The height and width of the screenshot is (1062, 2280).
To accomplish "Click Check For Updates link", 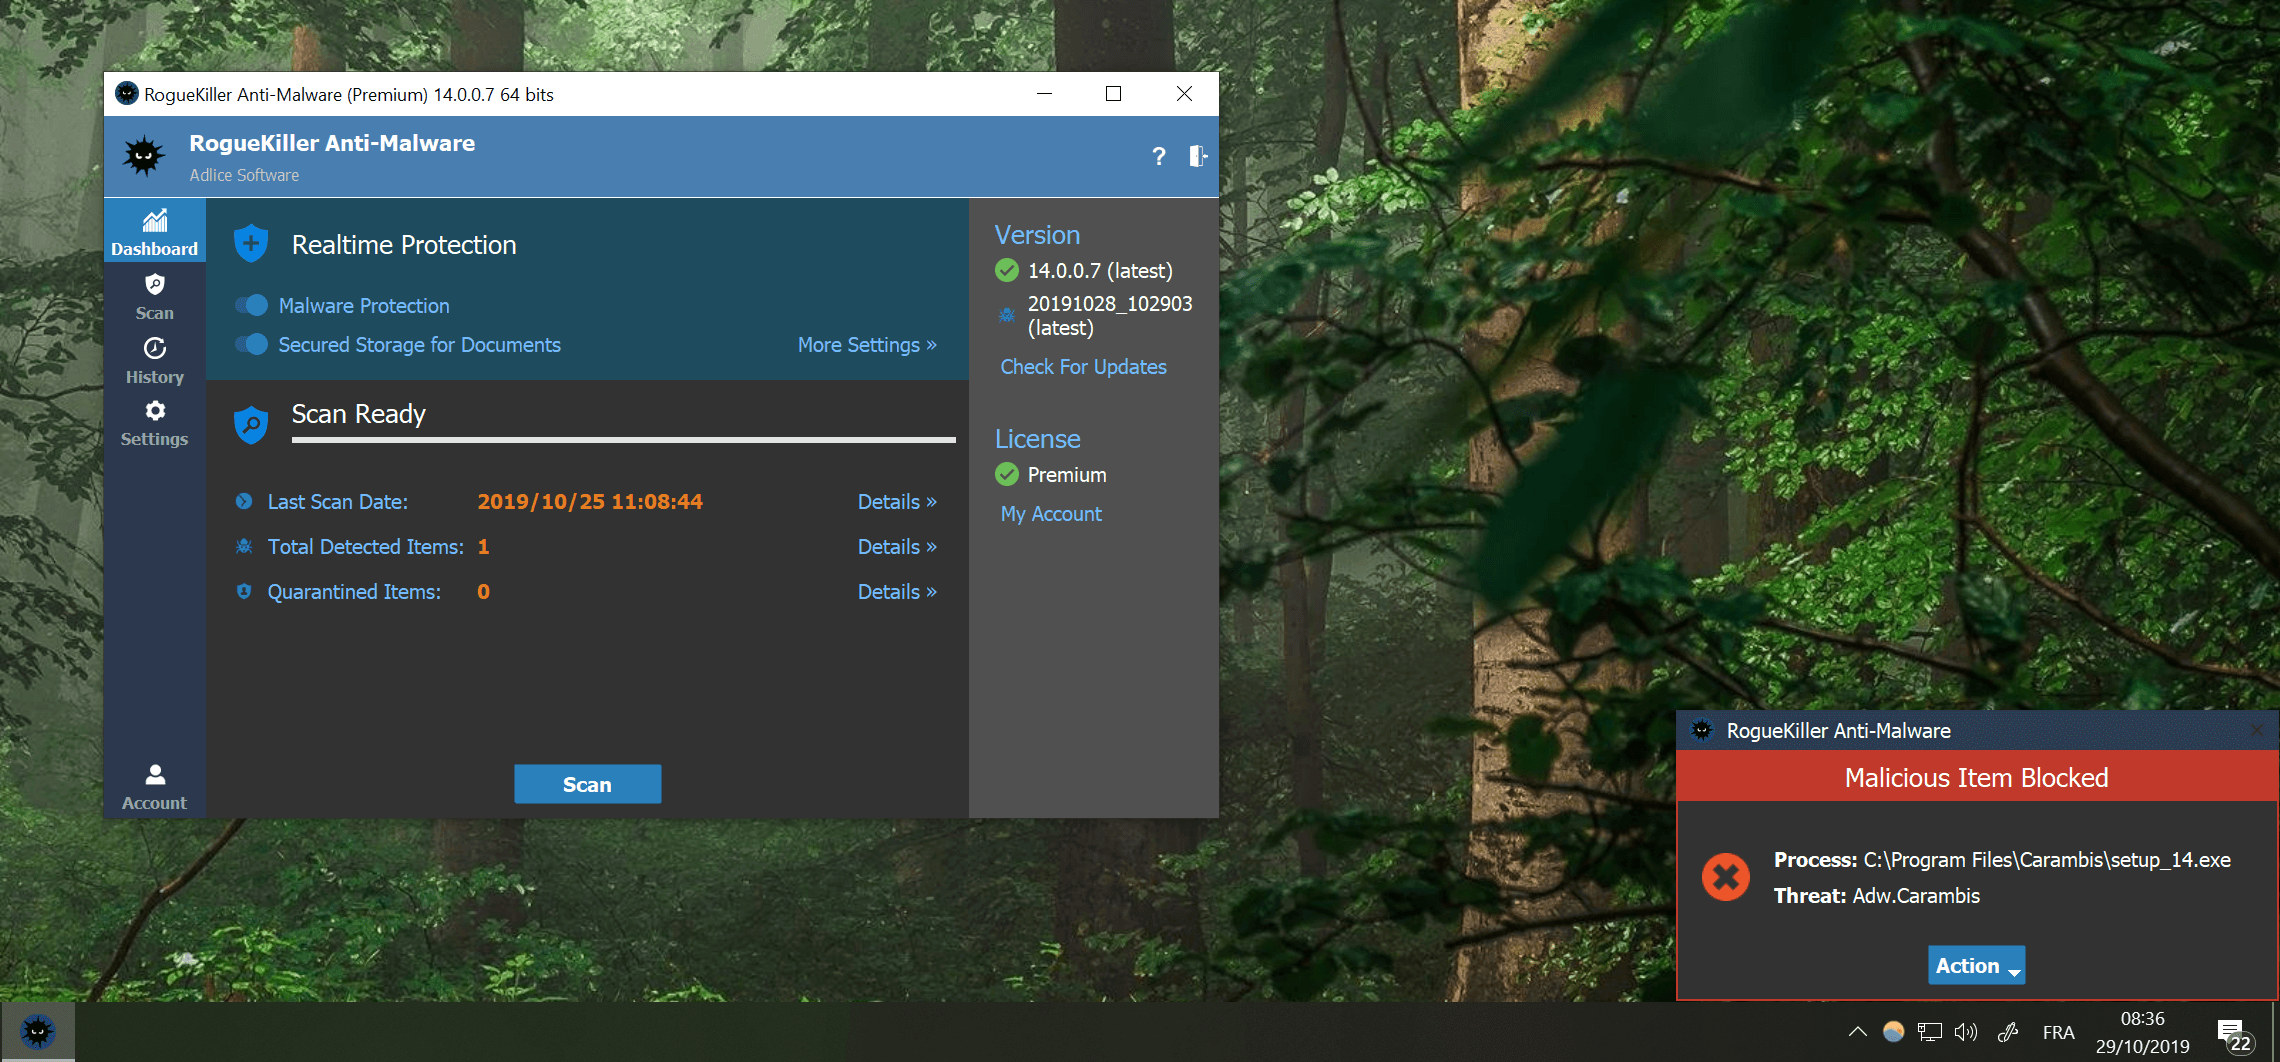I will [x=1083, y=367].
